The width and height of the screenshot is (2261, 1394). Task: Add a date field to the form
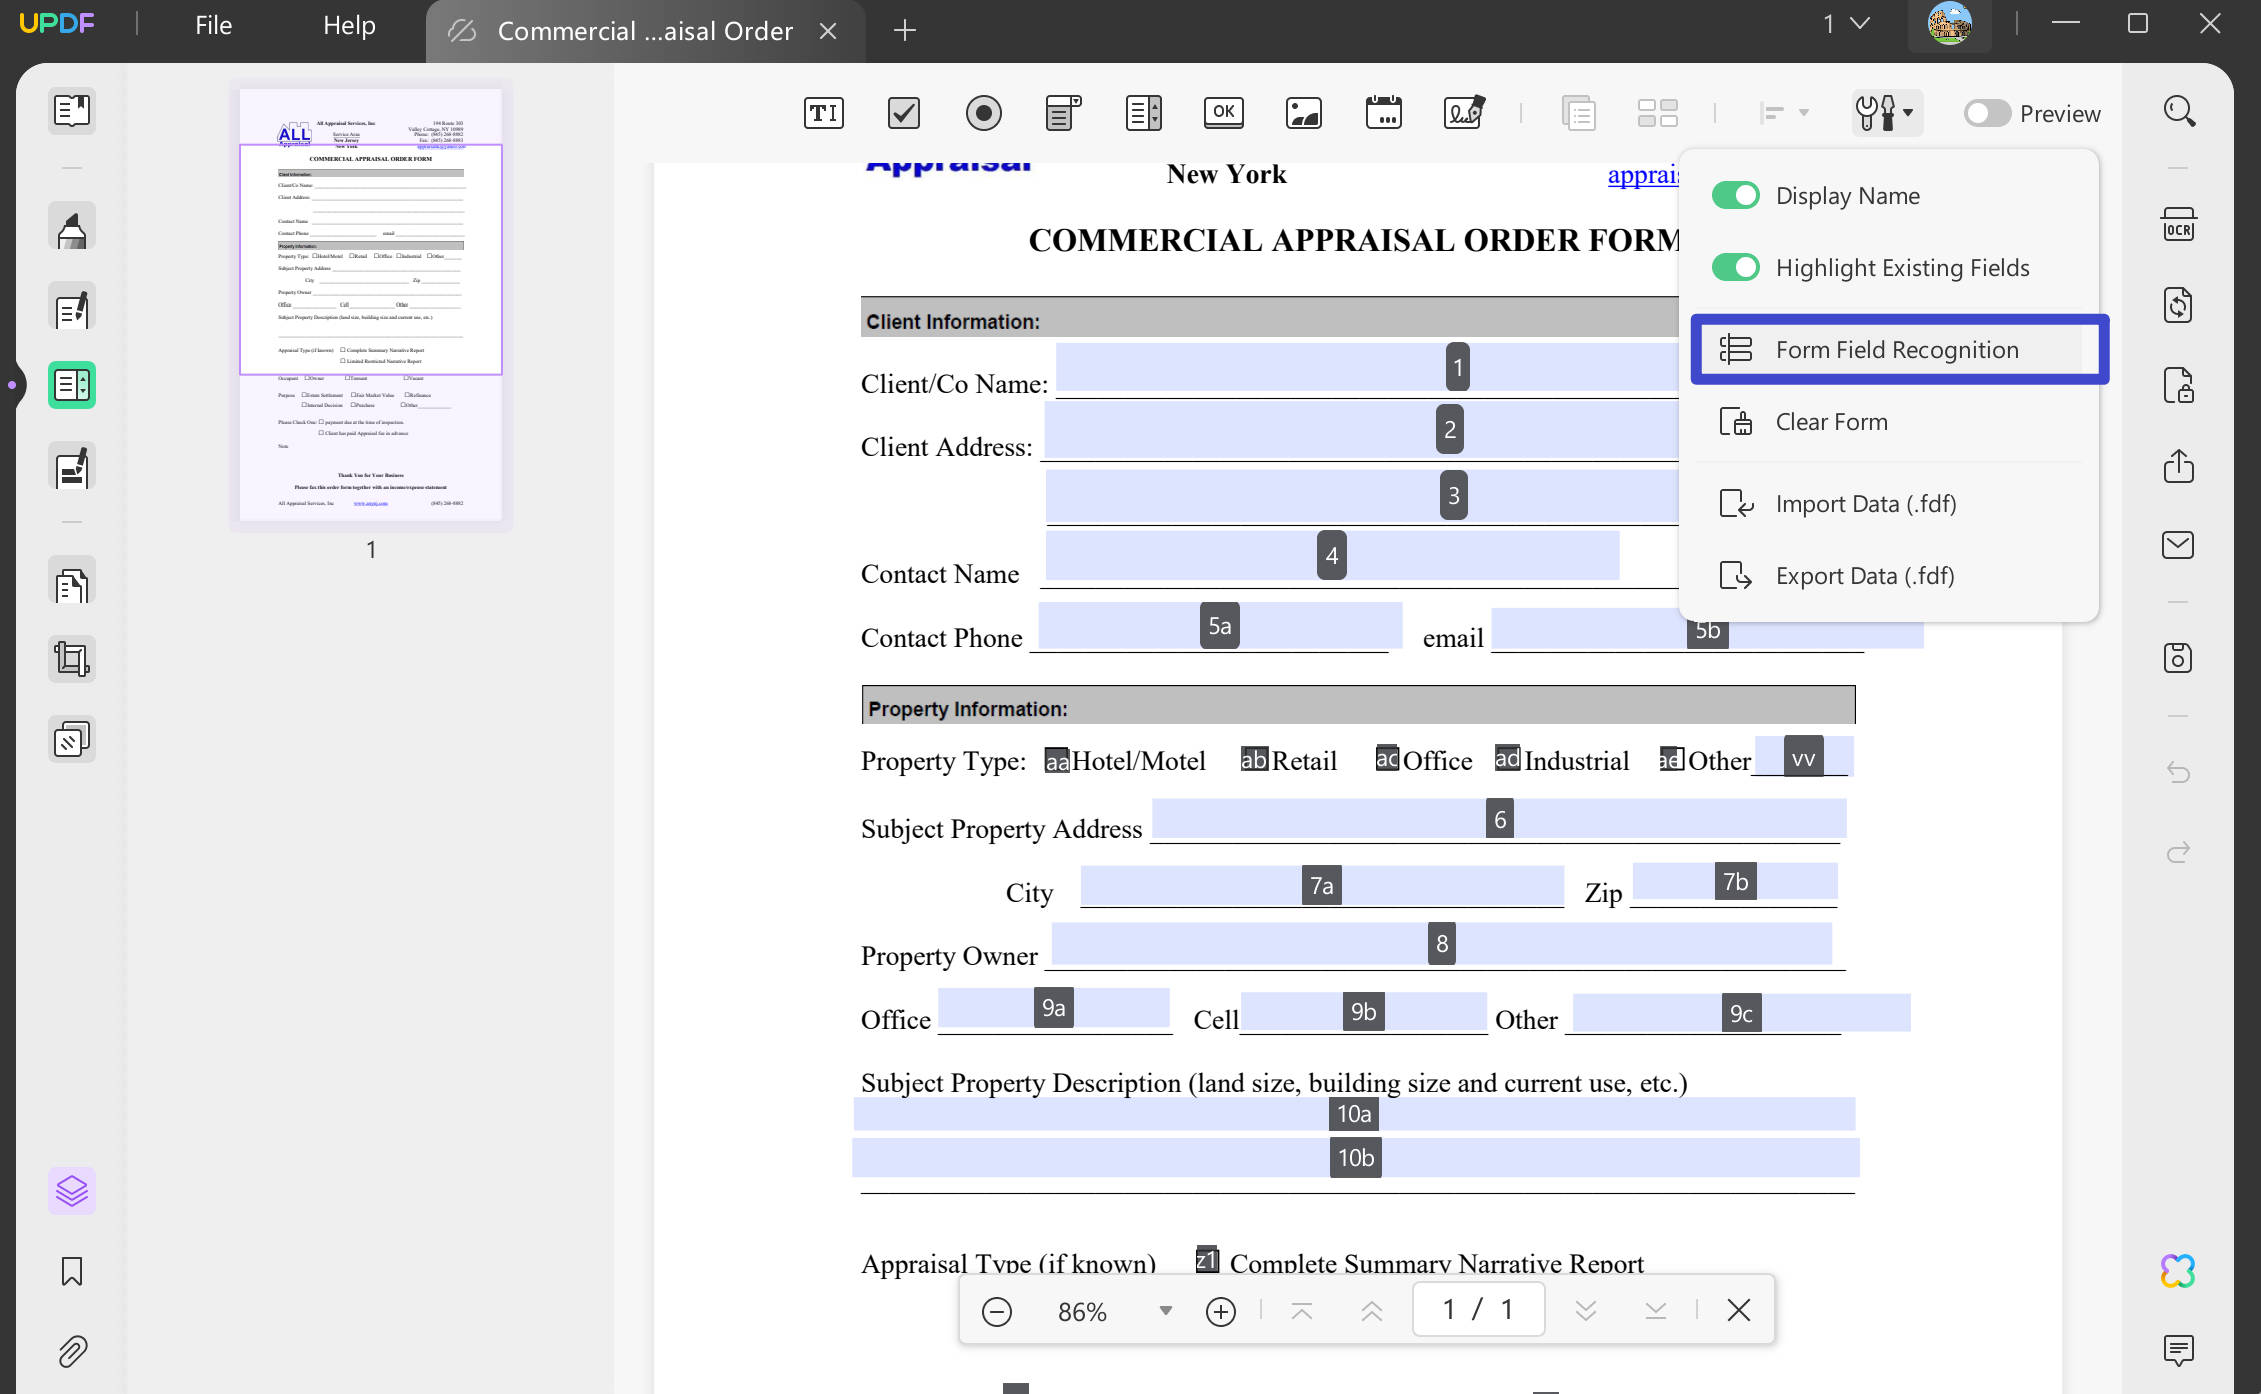pos(1384,113)
